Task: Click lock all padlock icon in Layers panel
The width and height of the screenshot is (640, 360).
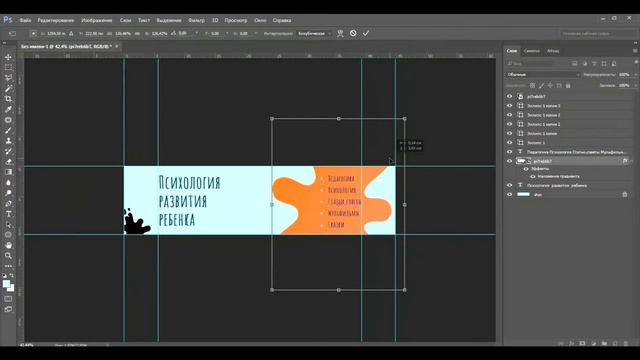Action: tap(568, 86)
